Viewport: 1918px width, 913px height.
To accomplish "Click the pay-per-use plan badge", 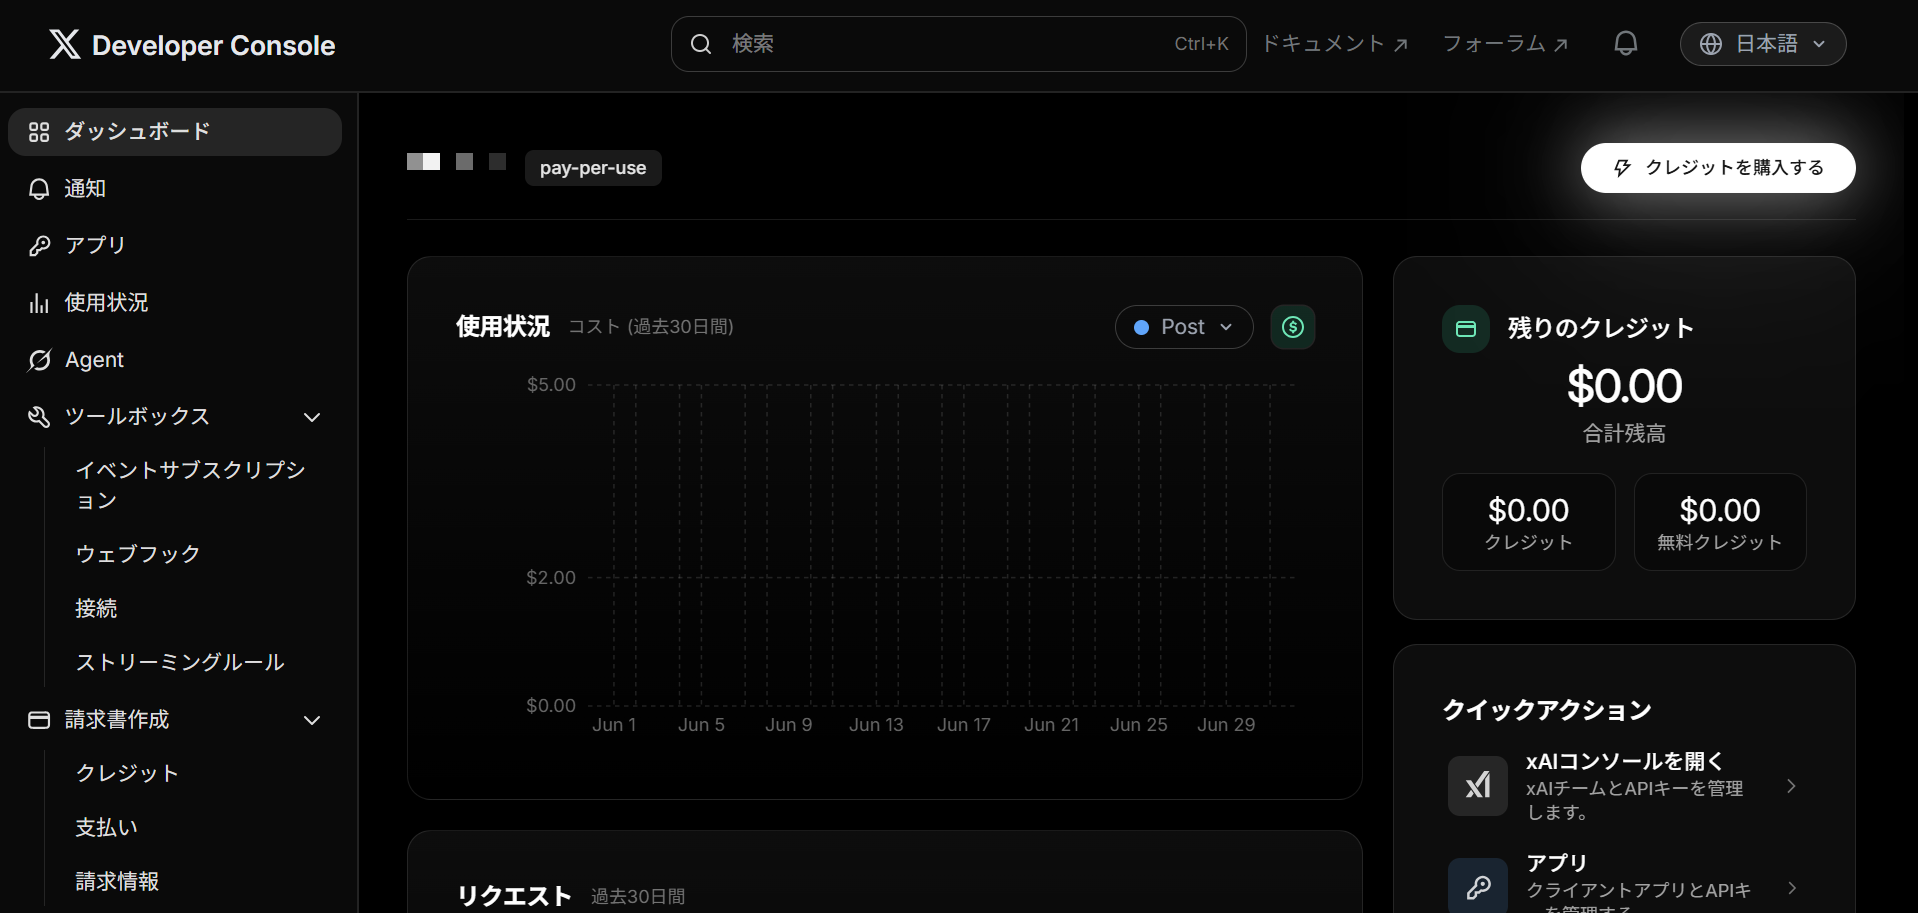I will (x=593, y=168).
